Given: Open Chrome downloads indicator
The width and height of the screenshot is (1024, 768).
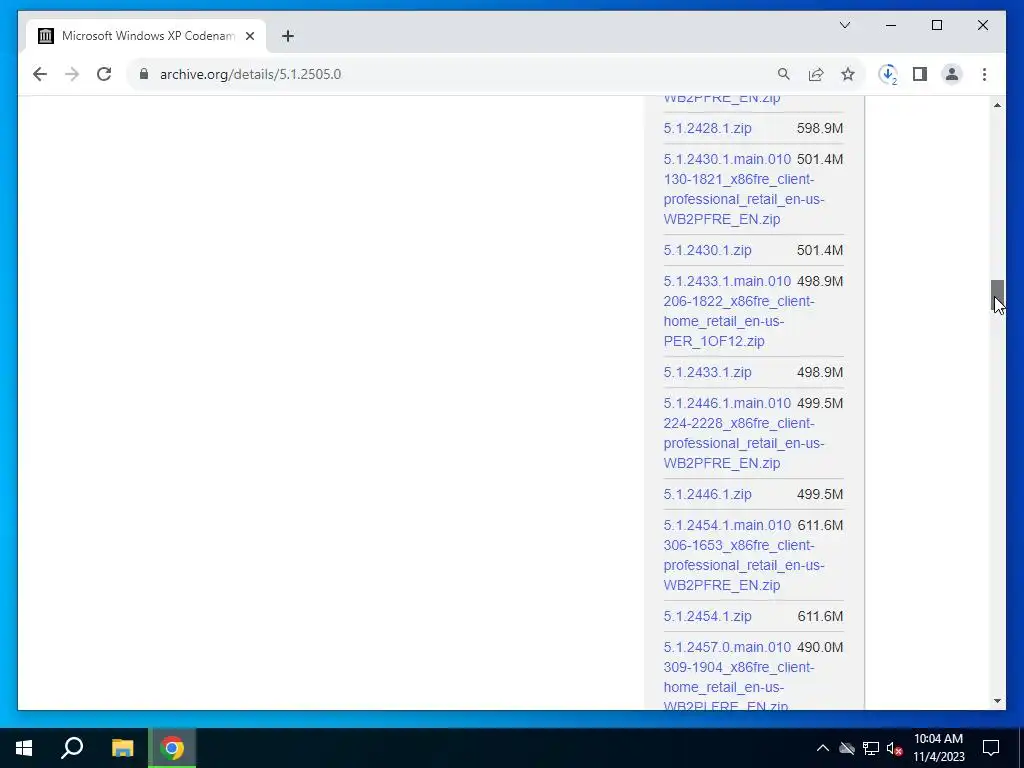Looking at the screenshot, I should [x=888, y=74].
